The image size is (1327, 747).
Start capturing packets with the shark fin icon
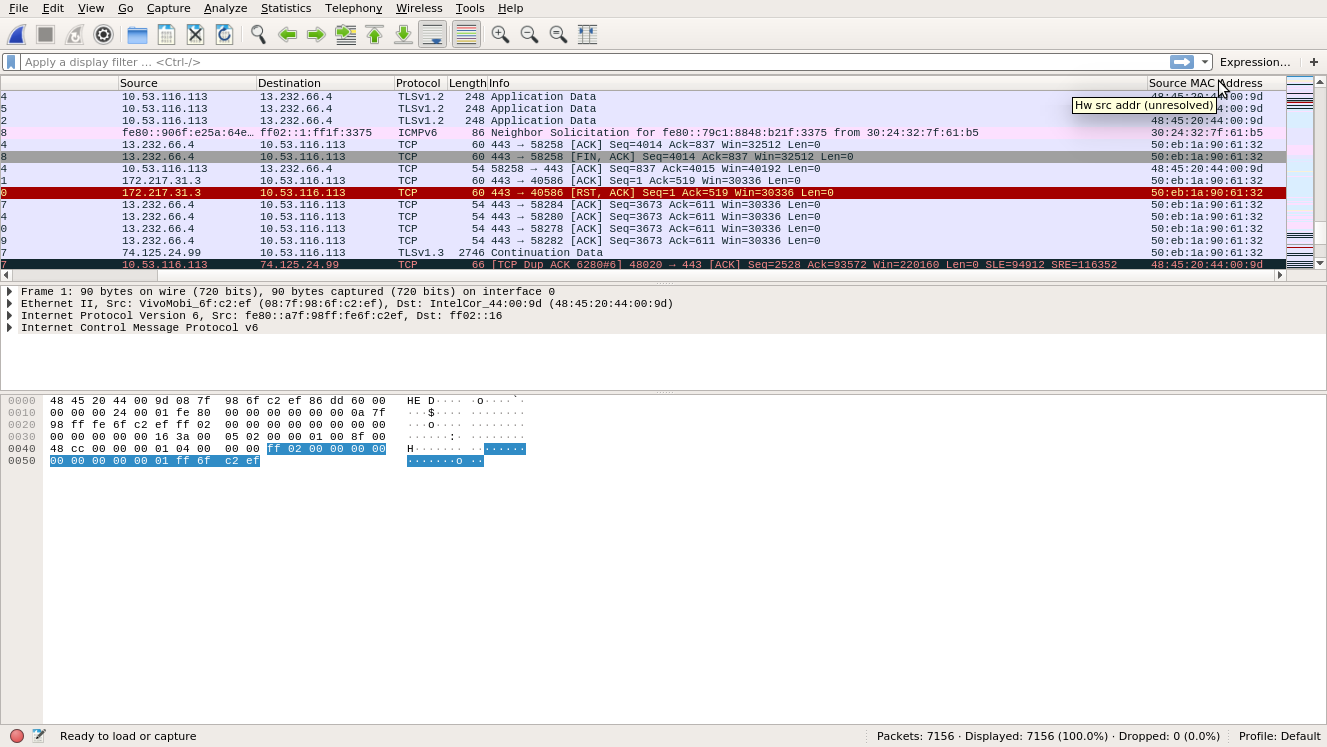click(16, 34)
